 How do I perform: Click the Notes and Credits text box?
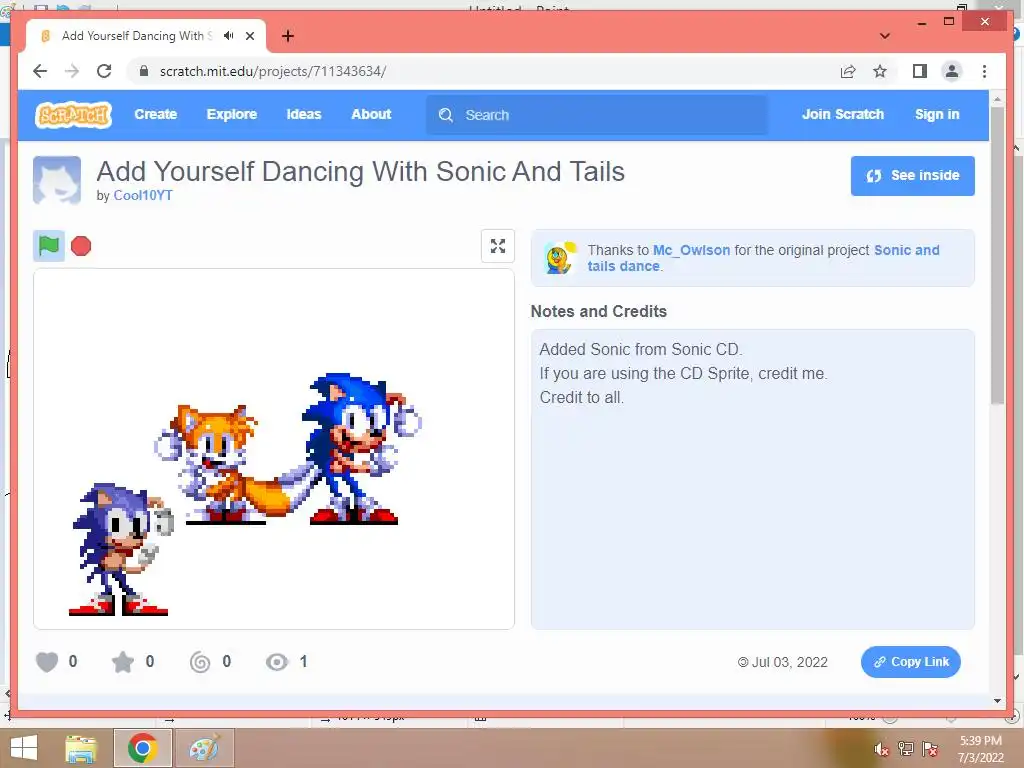752,479
